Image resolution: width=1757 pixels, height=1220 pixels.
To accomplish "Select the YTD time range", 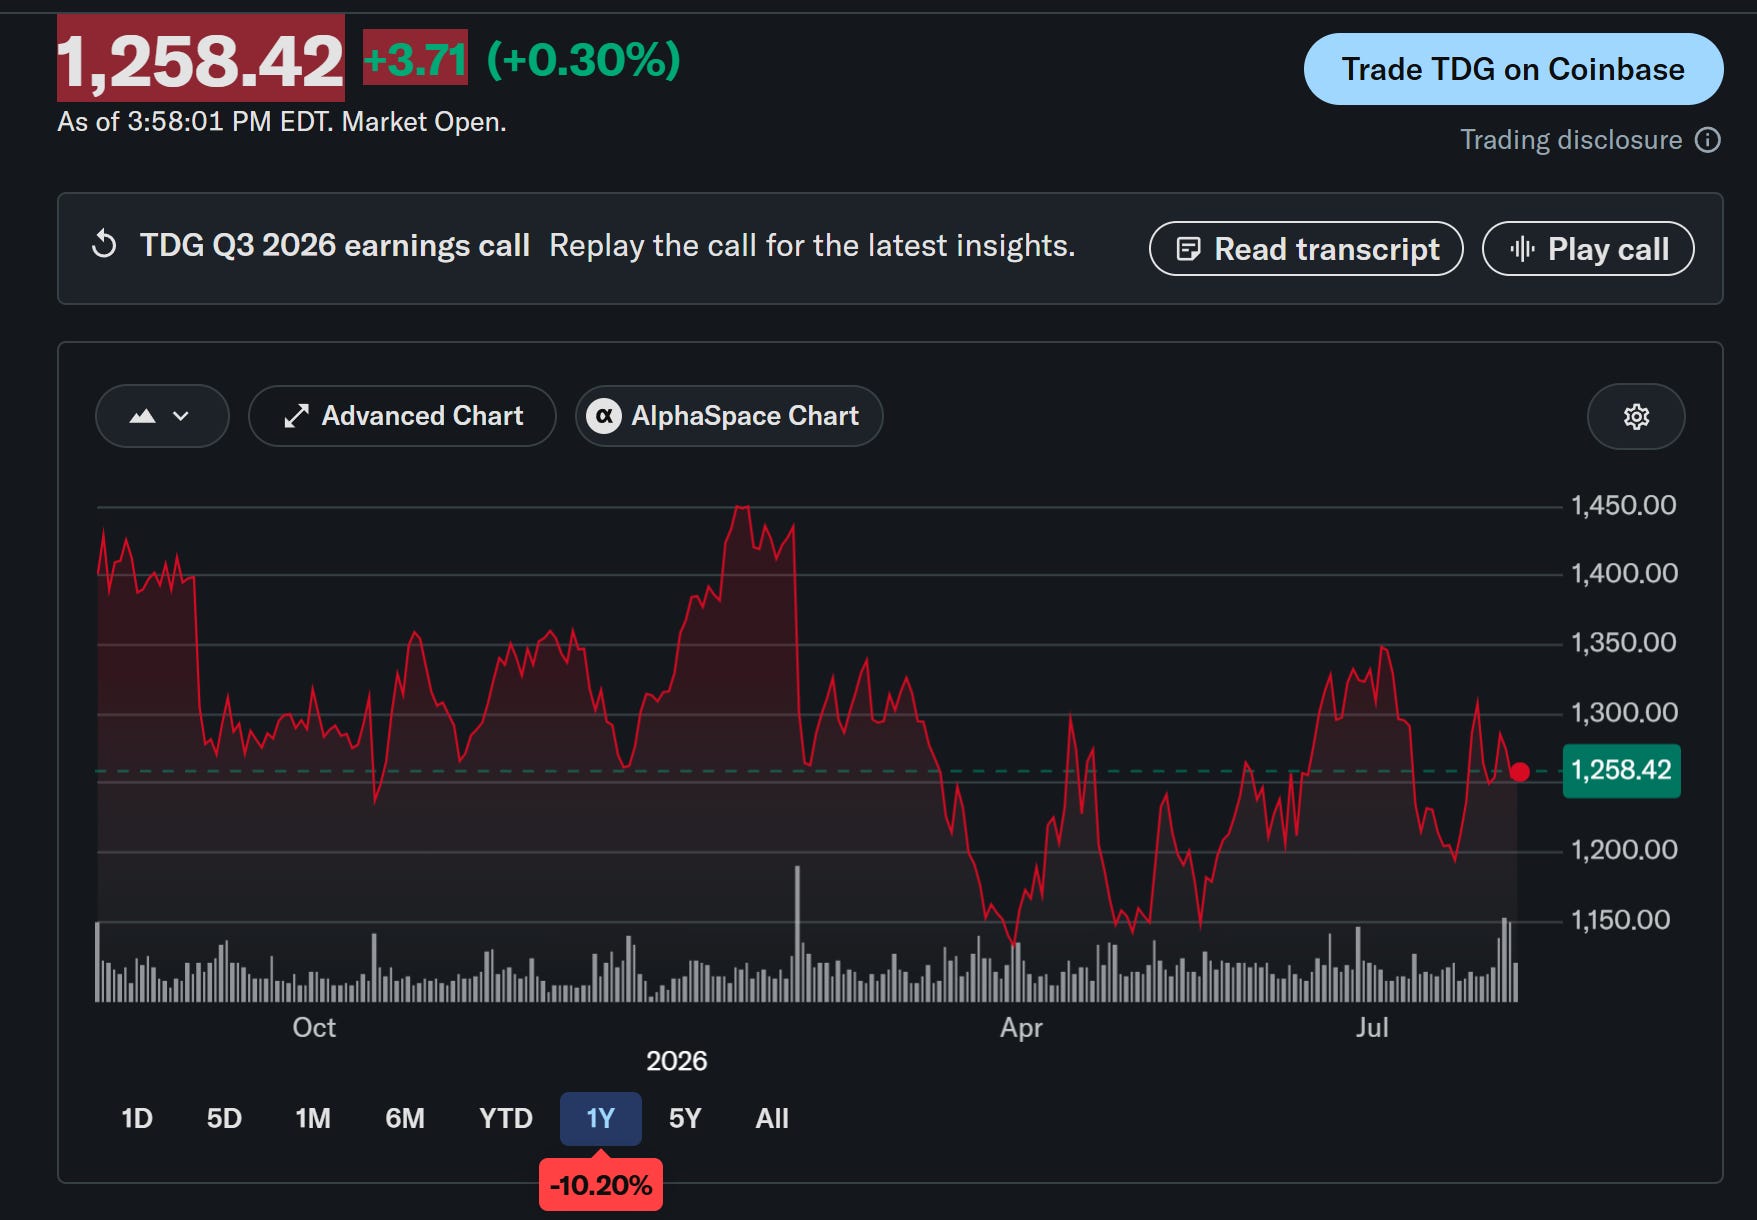I will 506,1118.
